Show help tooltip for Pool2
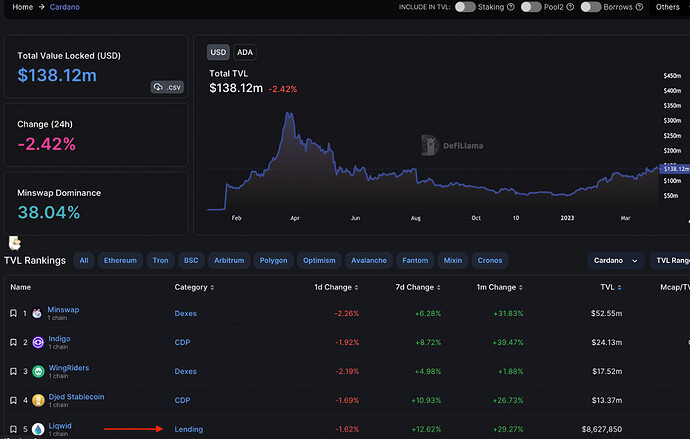 (570, 7)
